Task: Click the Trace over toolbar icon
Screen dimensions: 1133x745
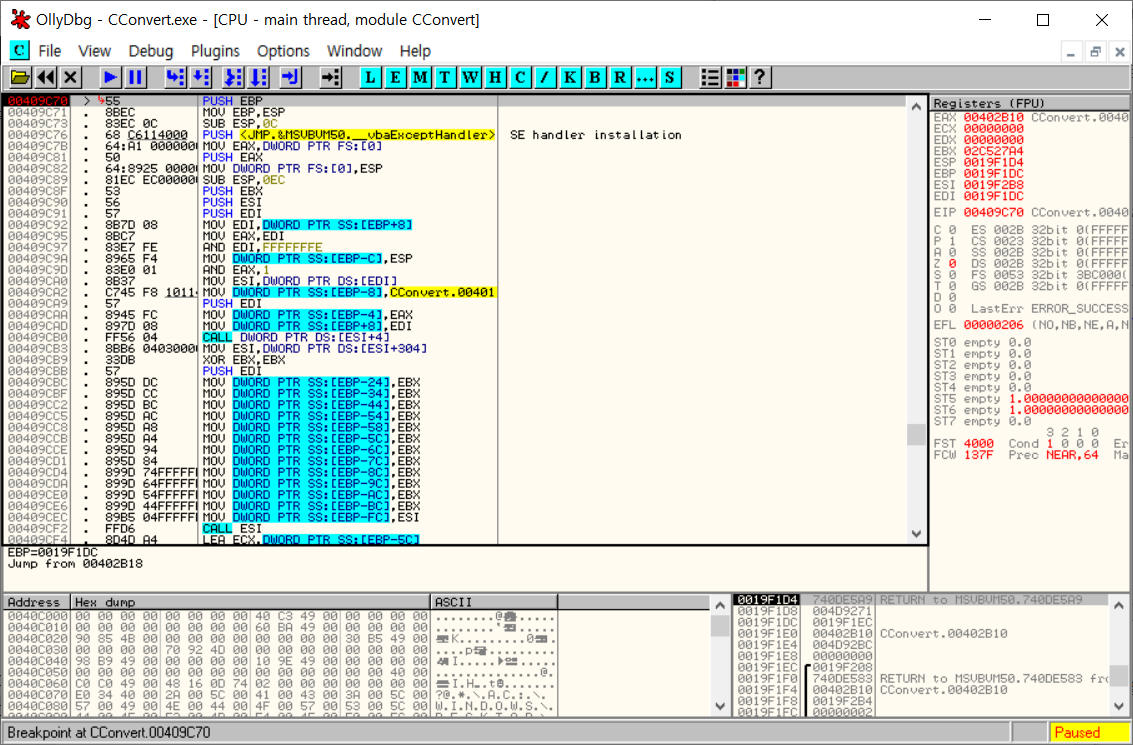Action: [x=258, y=77]
